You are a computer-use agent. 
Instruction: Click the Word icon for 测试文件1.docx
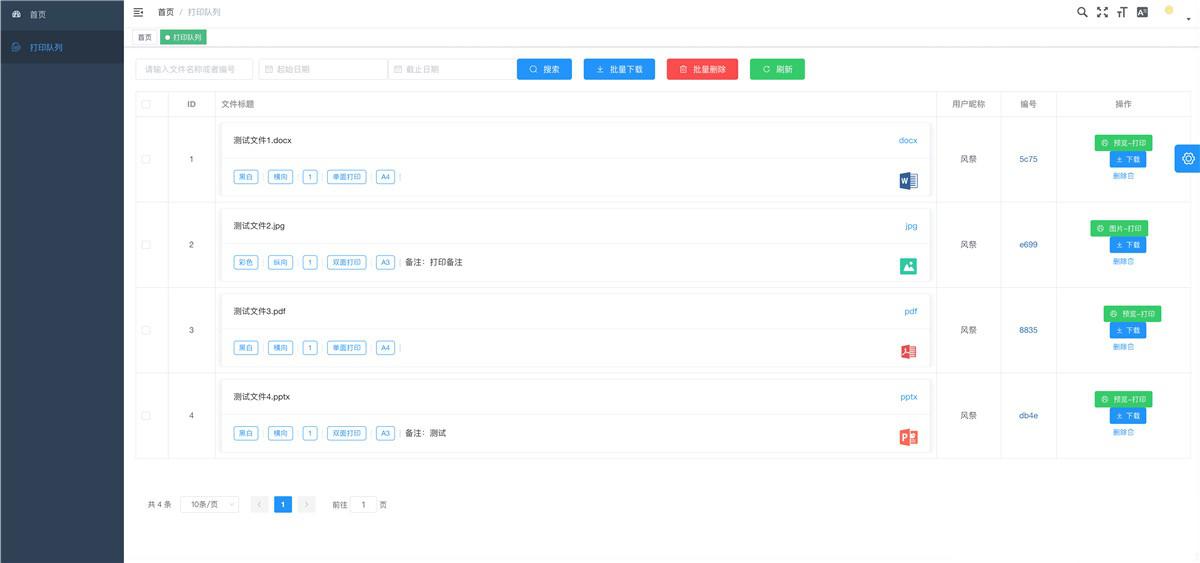(908, 181)
